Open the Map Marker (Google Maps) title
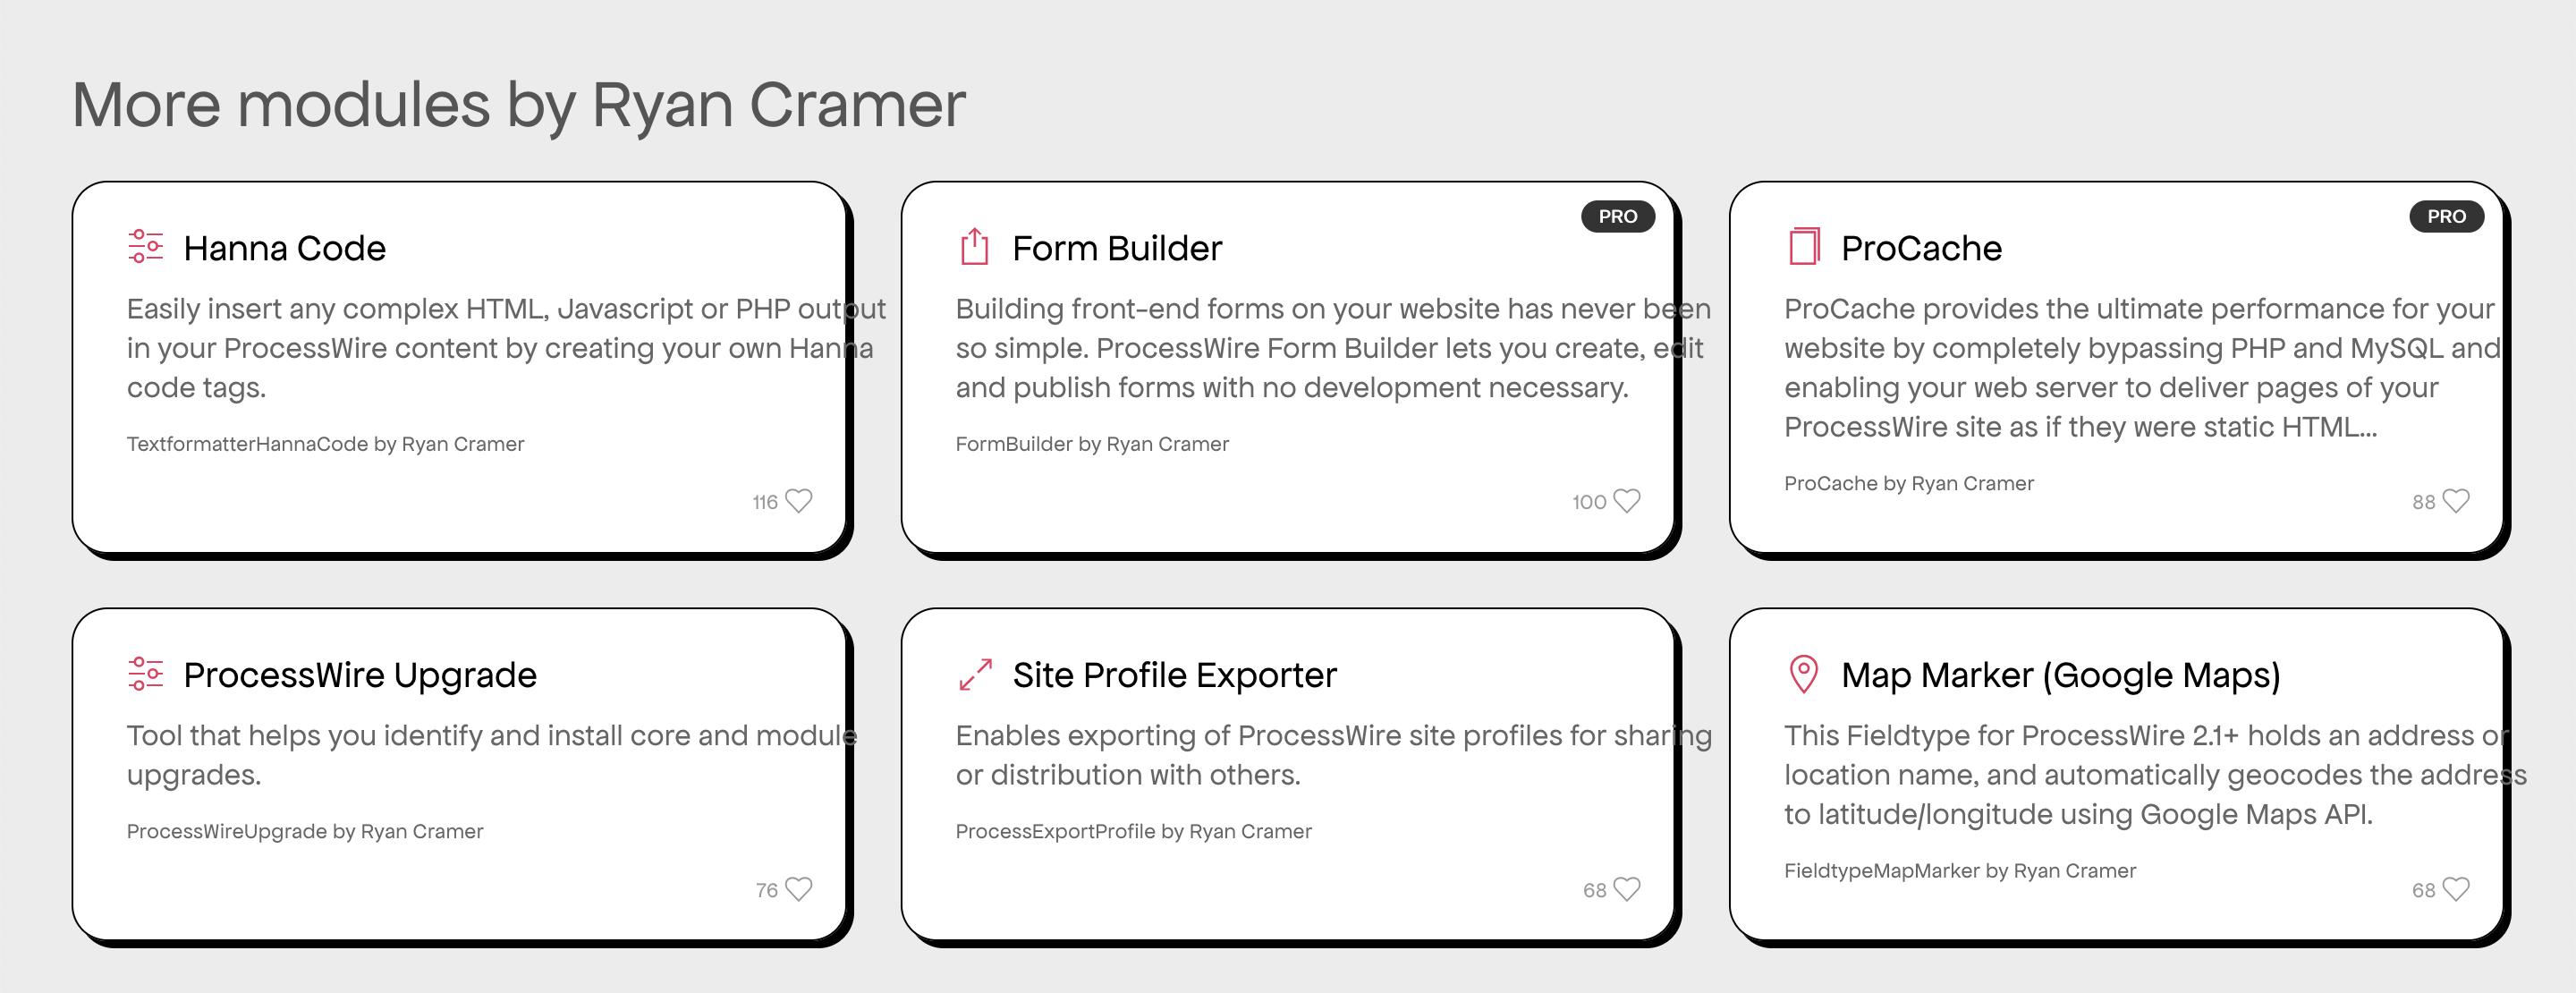The image size is (2576, 993). coord(2061,676)
